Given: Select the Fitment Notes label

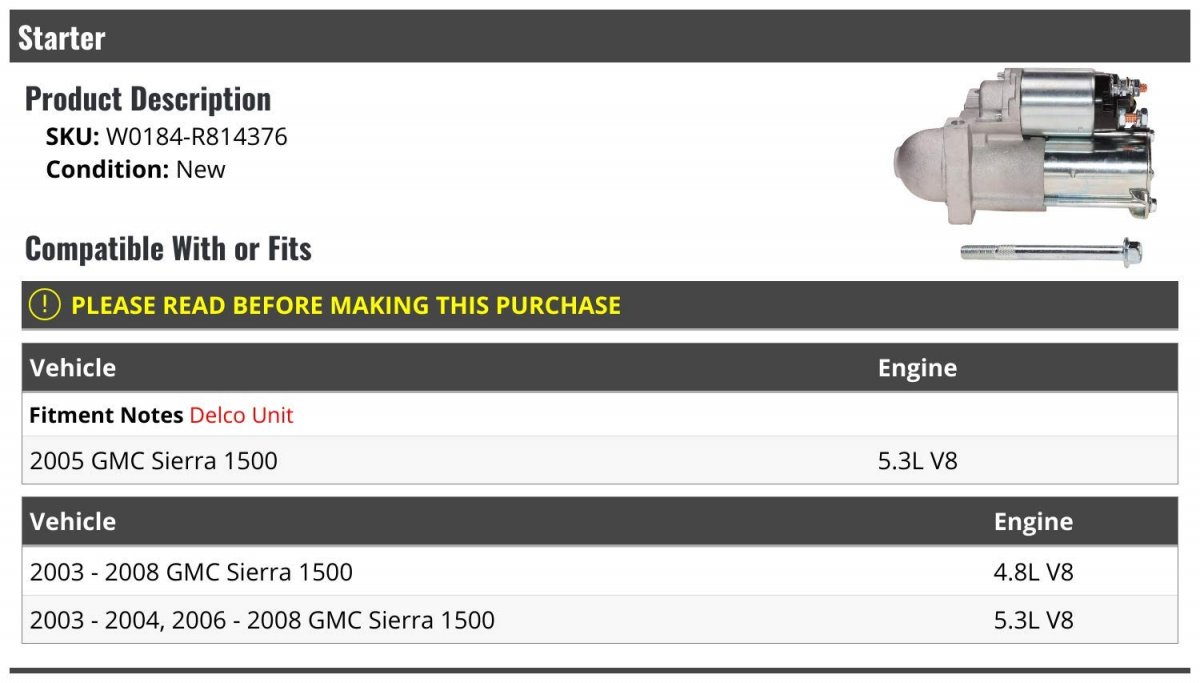Looking at the screenshot, I should tap(106, 415).
